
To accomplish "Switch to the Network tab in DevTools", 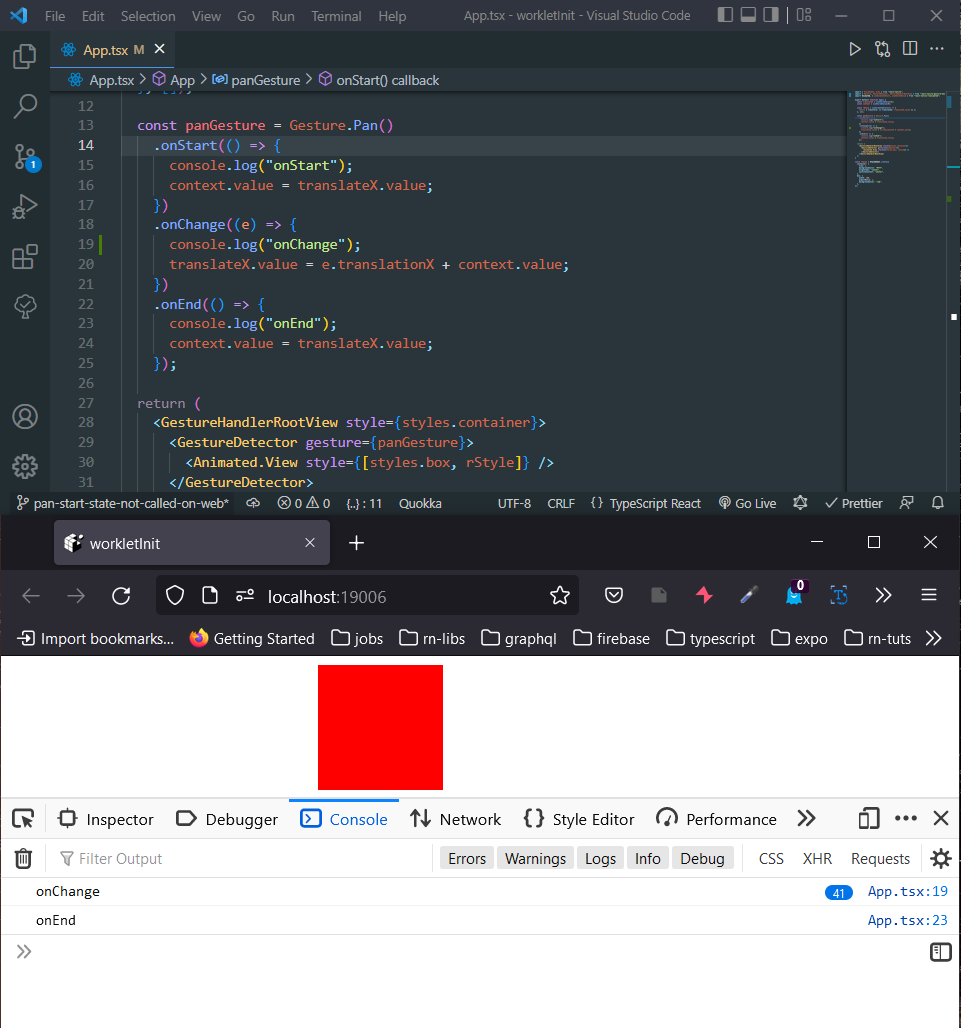I will 468,818.
